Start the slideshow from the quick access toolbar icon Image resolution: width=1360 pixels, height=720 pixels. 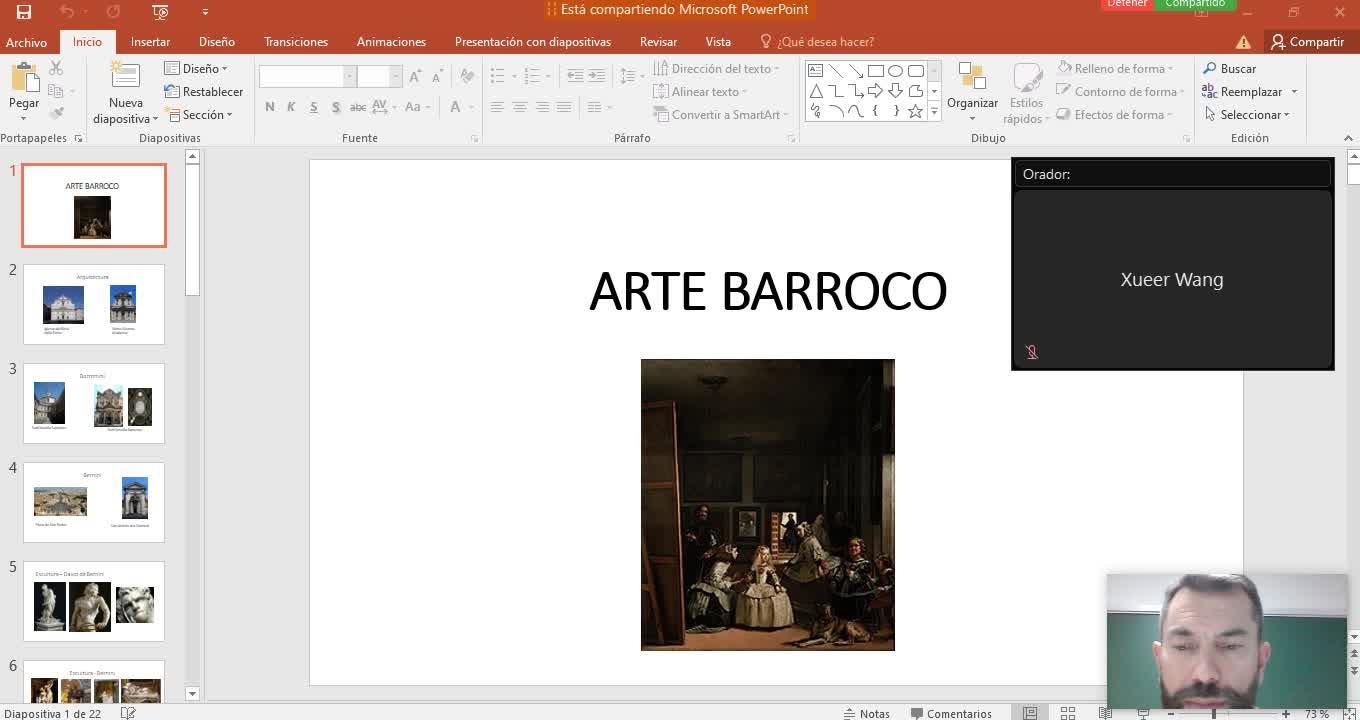160,12
